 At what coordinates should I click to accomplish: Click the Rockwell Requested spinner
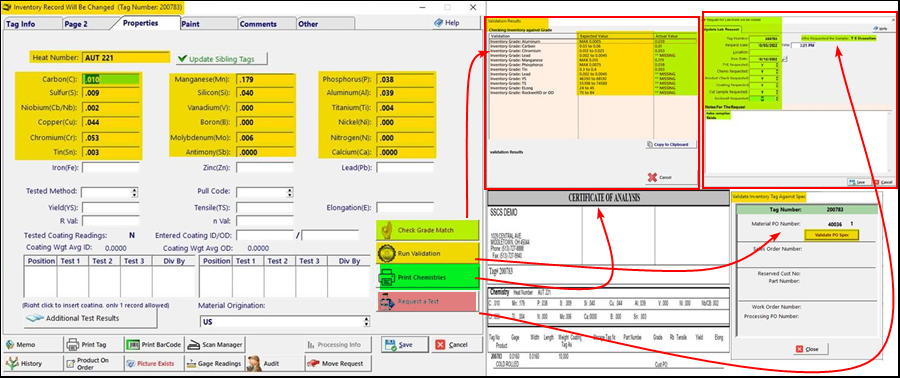point(777,99)
